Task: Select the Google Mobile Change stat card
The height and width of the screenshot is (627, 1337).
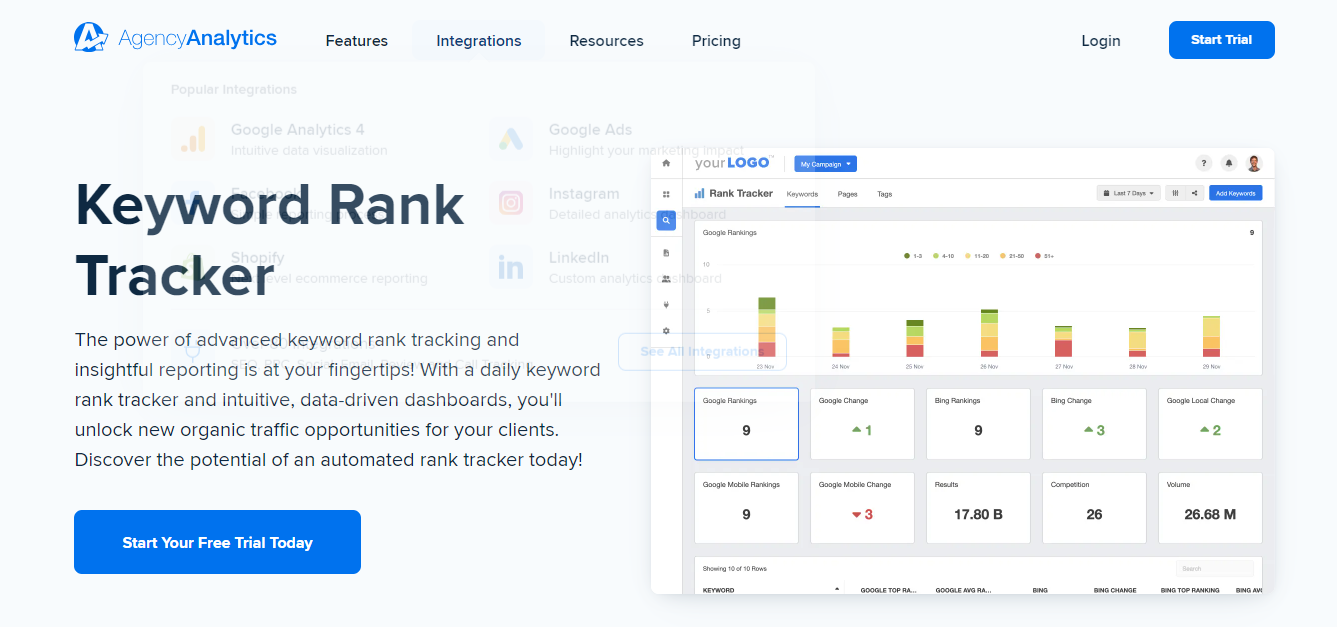Action: 862,508
